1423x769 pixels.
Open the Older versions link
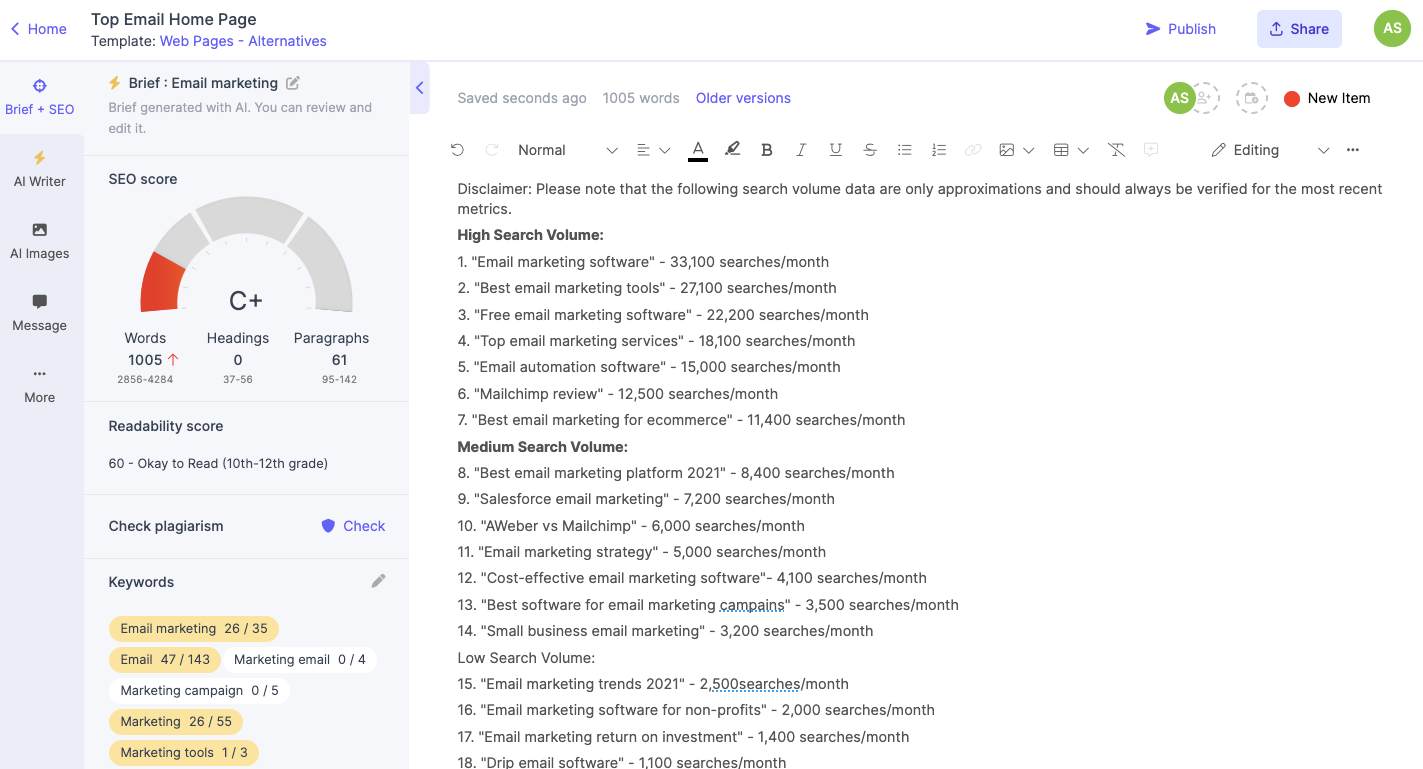click(743, 98)
